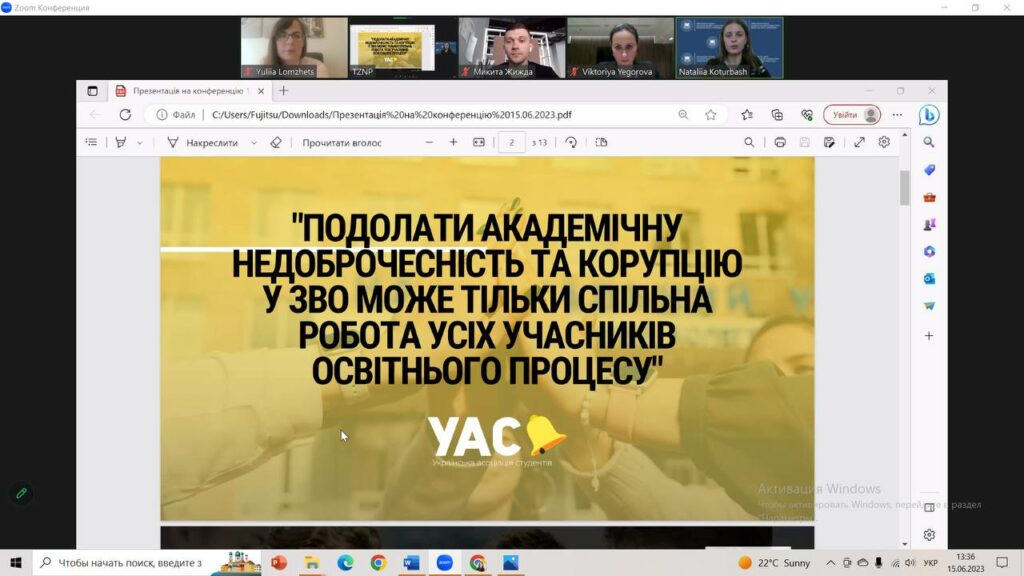Image resolution: width=1024 pixels, height=576 pixels.
Task: Expand Накреслити pen options dropdown
Action: (252, 143)
